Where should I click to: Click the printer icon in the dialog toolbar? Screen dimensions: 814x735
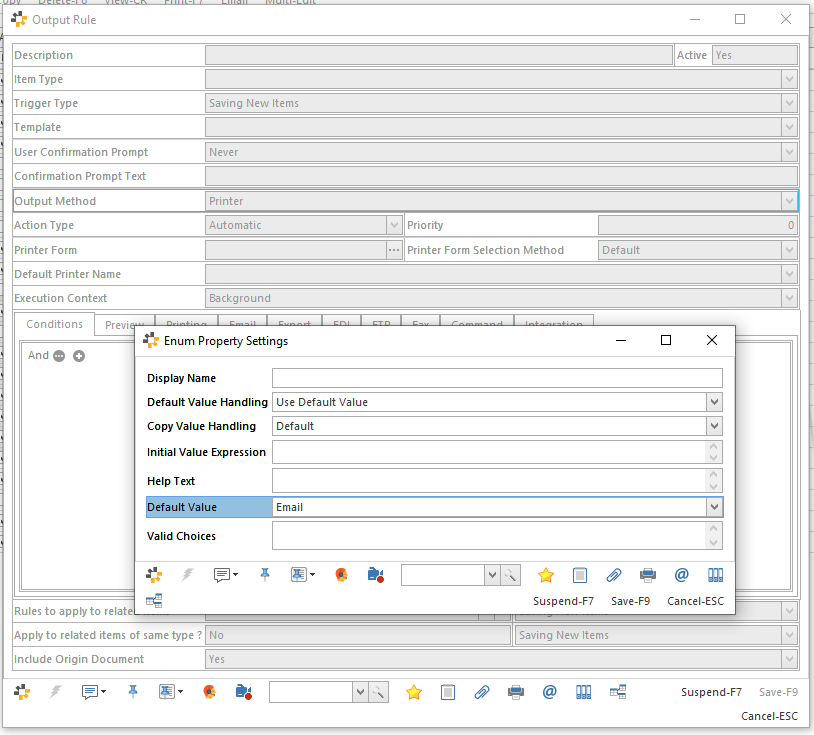[x=647, y=574]
